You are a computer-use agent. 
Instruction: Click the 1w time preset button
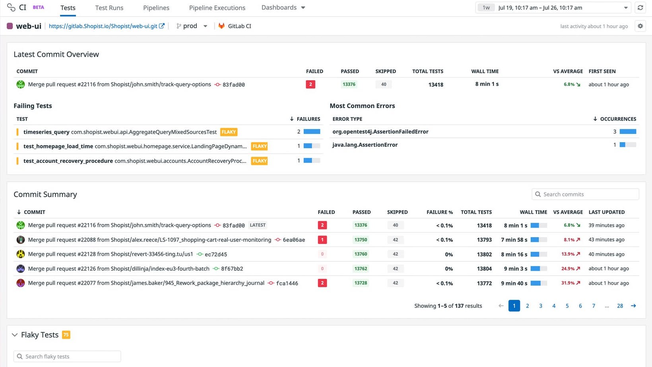pos(486,7)
